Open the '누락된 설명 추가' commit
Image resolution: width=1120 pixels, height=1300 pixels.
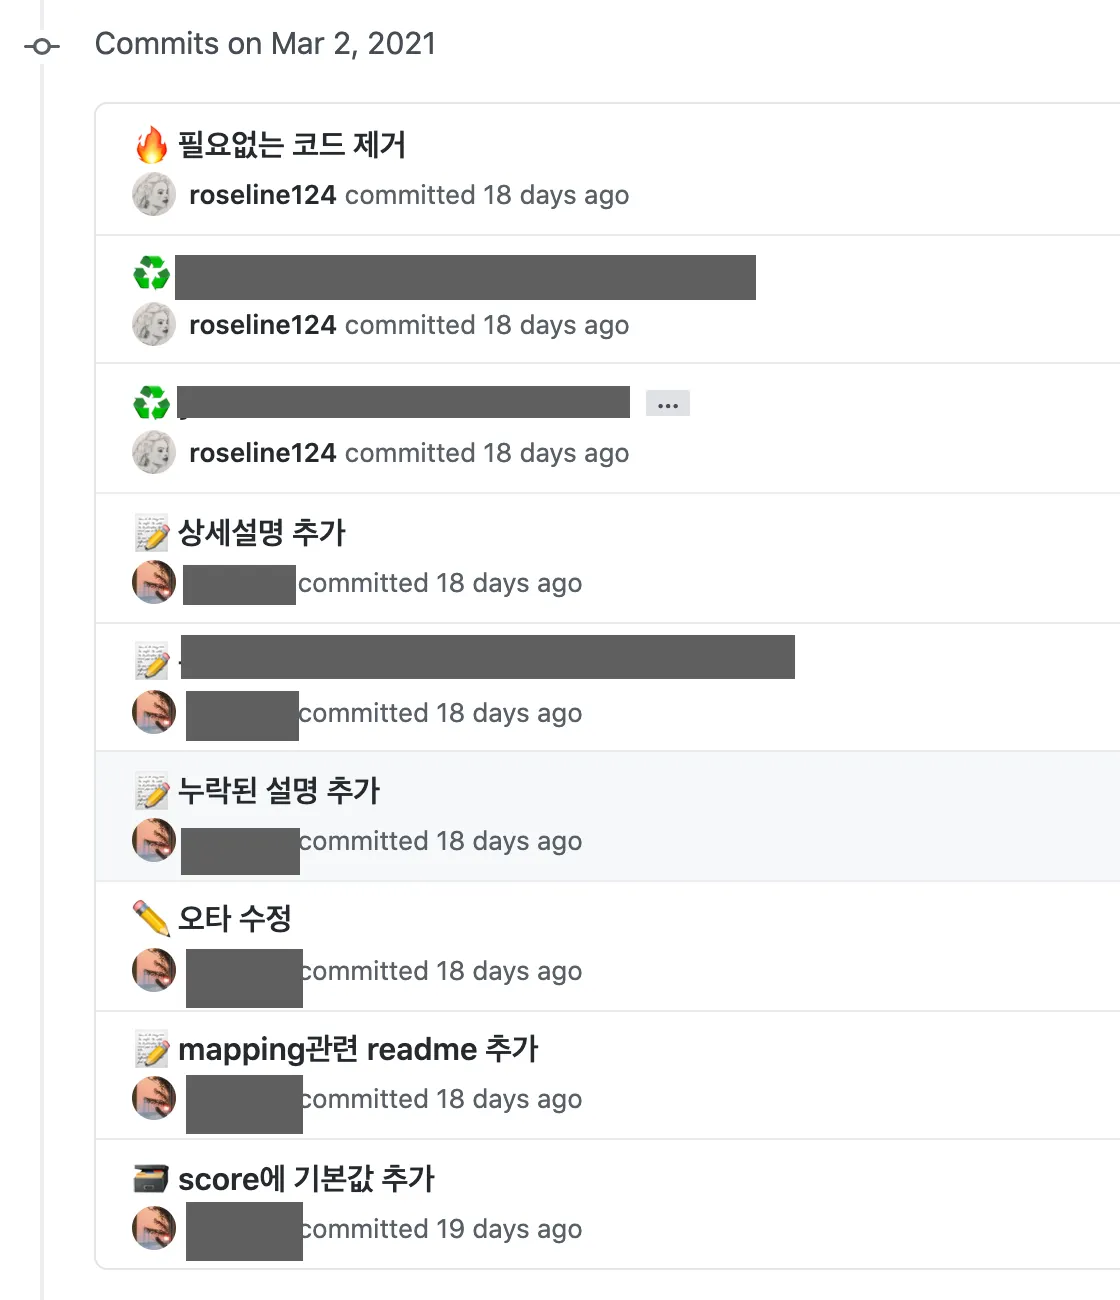pos(279,791)
